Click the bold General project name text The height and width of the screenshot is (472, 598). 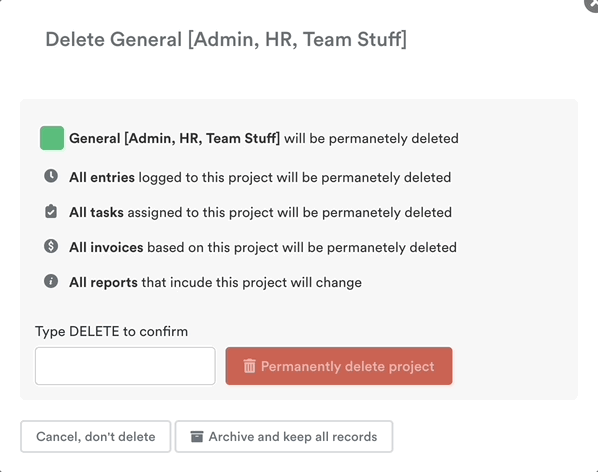pos(175,138)
